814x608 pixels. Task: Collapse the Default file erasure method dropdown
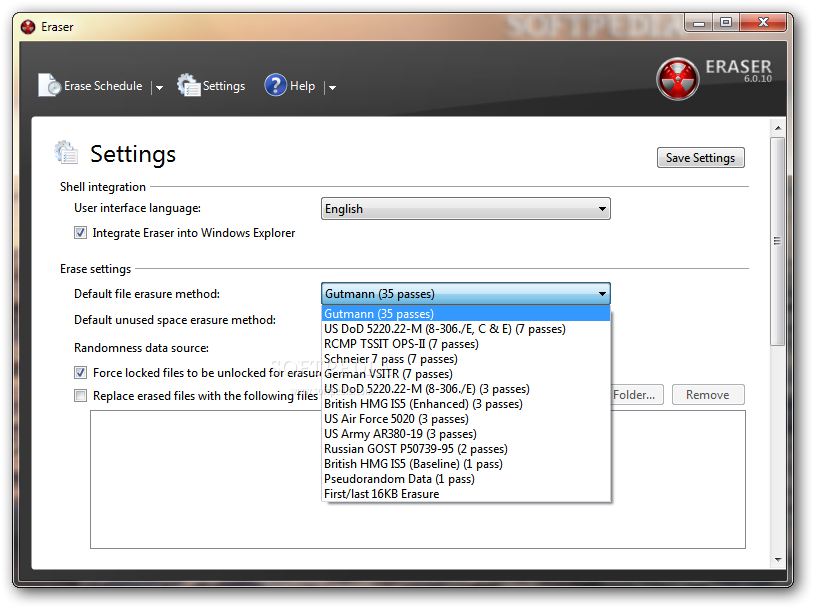pyautogui.click(x=602, y=294)
